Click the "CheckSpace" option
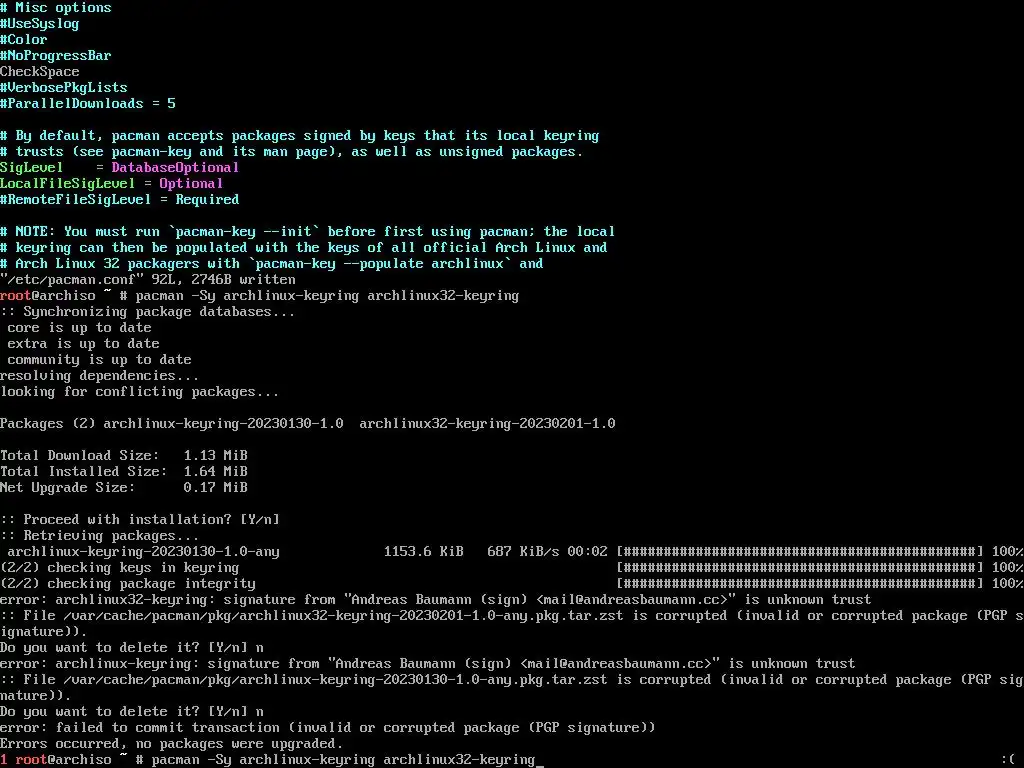The image size is (1024, 768). click(x=39, y=72)
